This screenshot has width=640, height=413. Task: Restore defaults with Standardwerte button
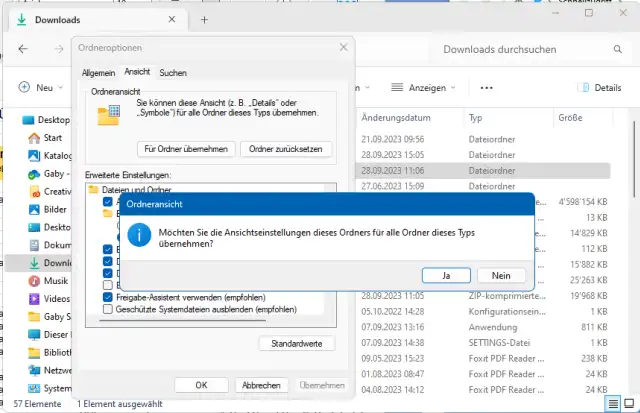click(297, 344)
